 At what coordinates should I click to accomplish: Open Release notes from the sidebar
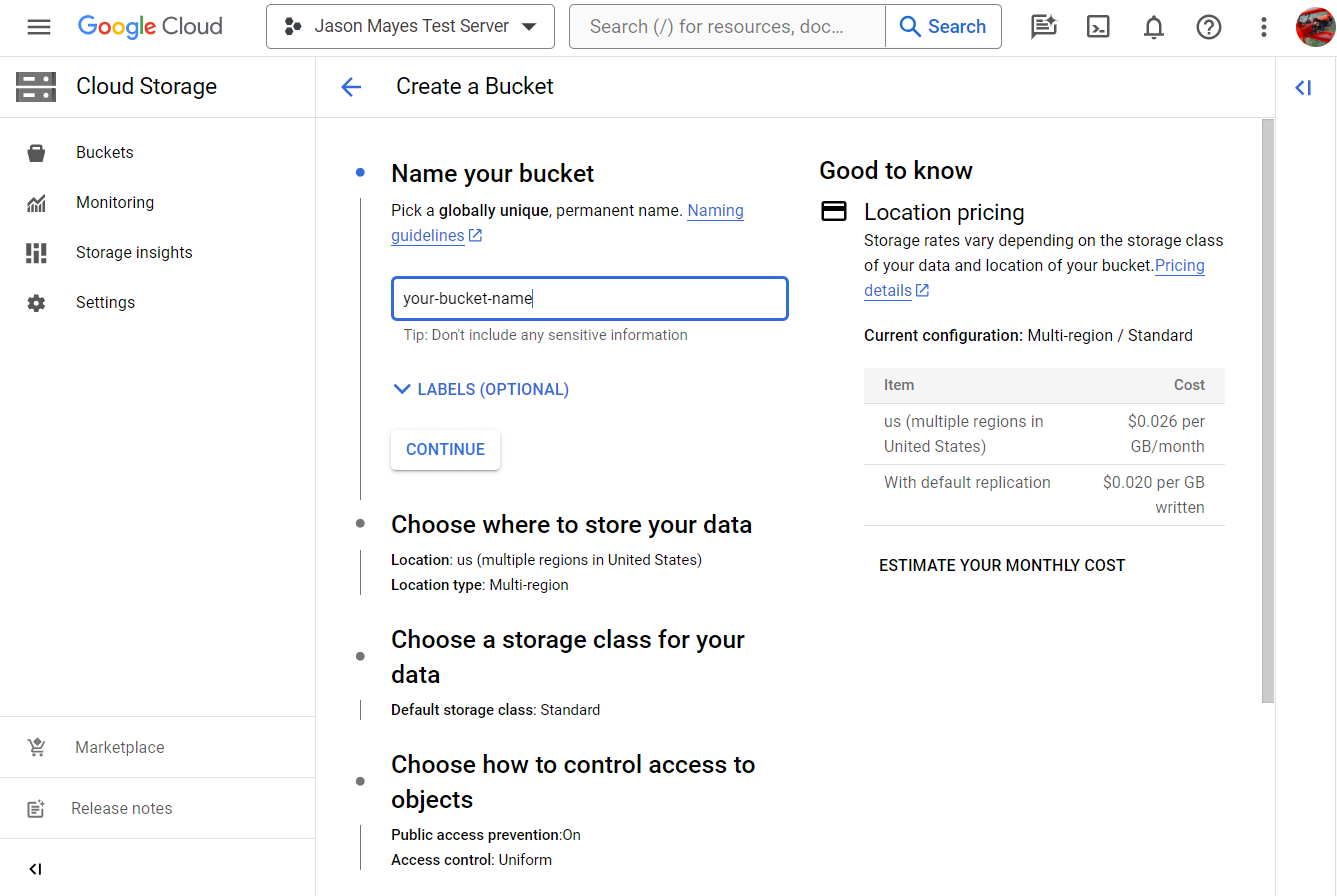tap(121, 808)
